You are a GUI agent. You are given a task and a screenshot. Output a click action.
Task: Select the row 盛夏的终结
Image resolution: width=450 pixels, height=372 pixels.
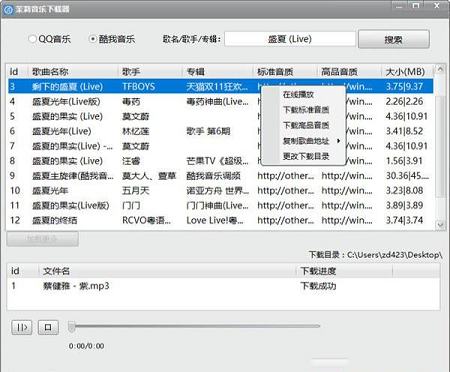coord(221,220)
